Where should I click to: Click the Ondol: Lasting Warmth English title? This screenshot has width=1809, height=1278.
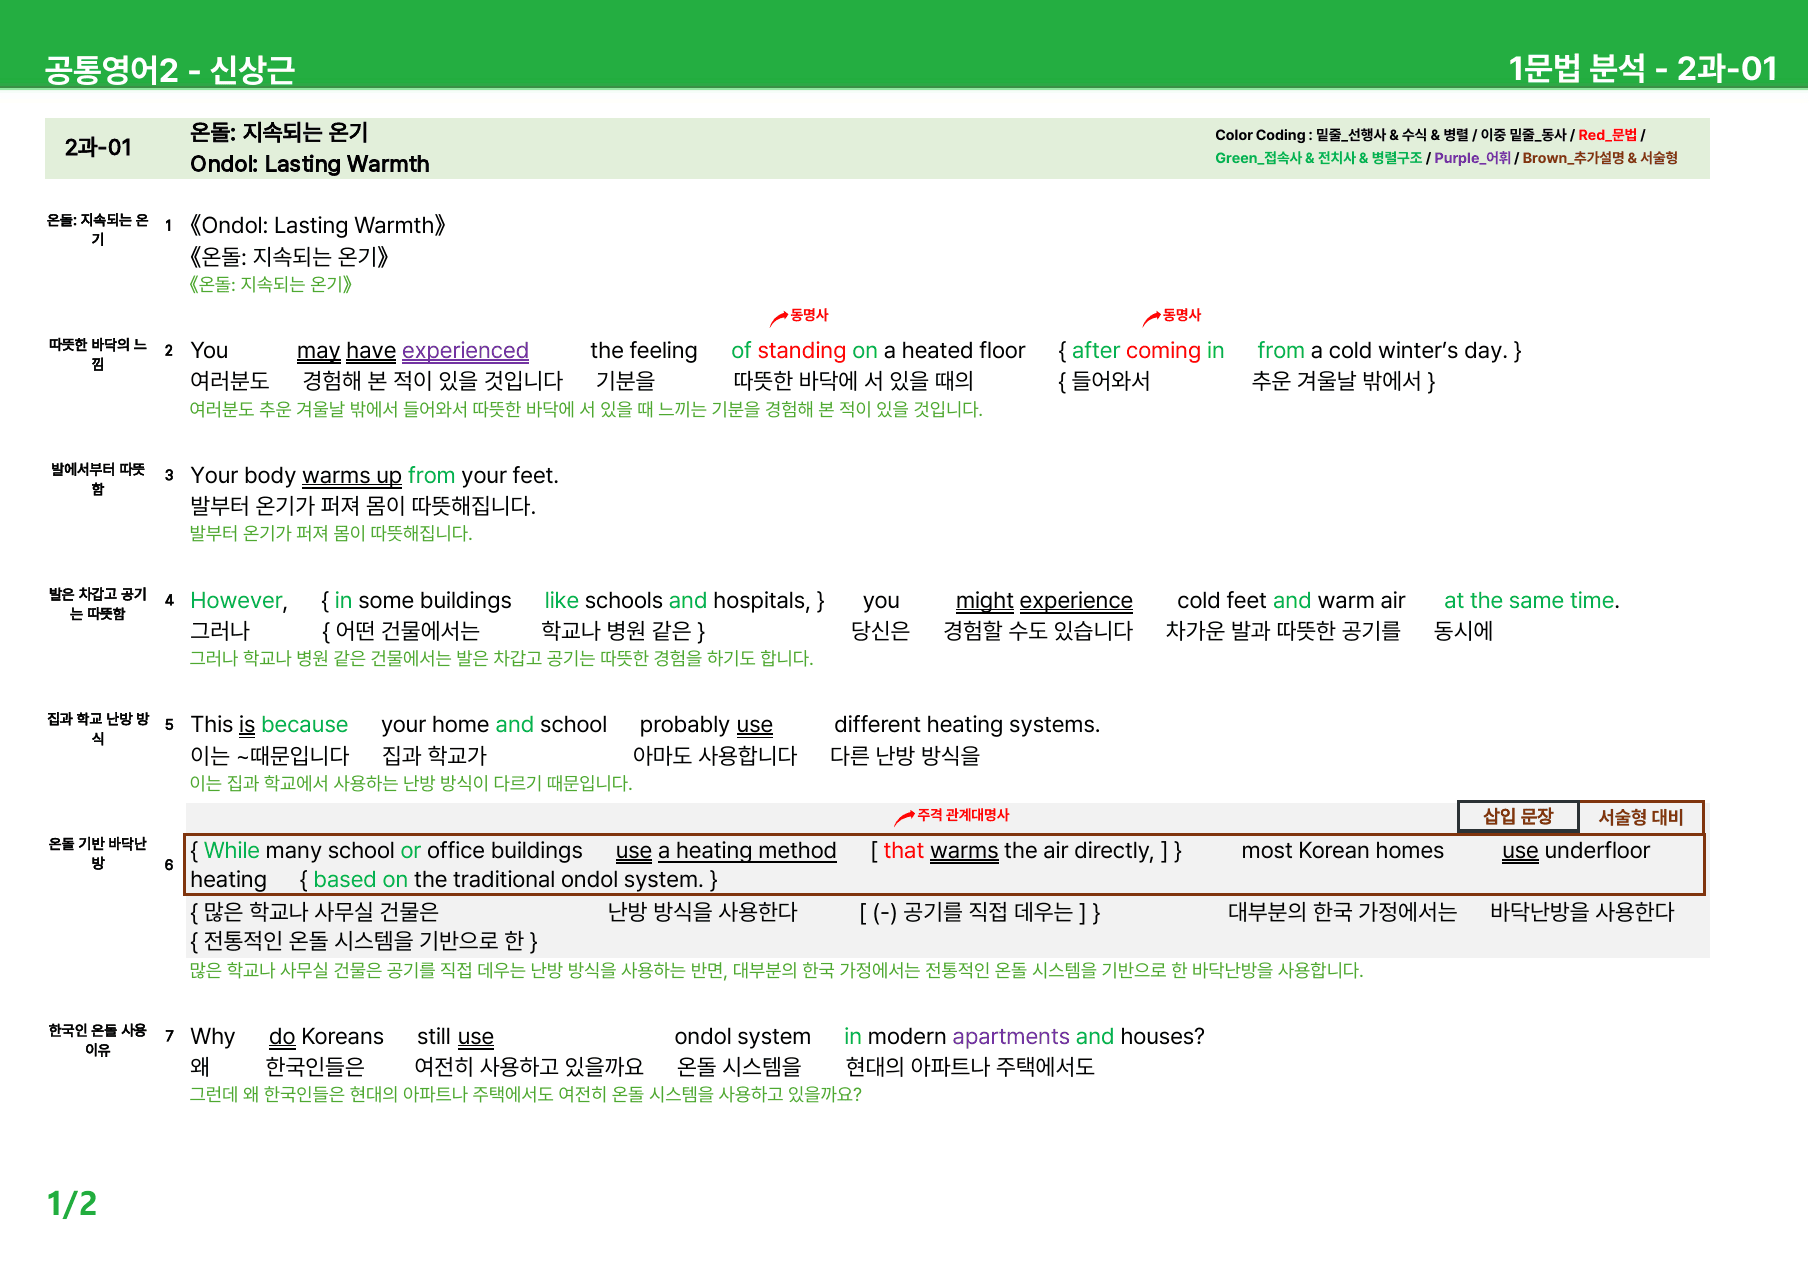pos(310,164)
